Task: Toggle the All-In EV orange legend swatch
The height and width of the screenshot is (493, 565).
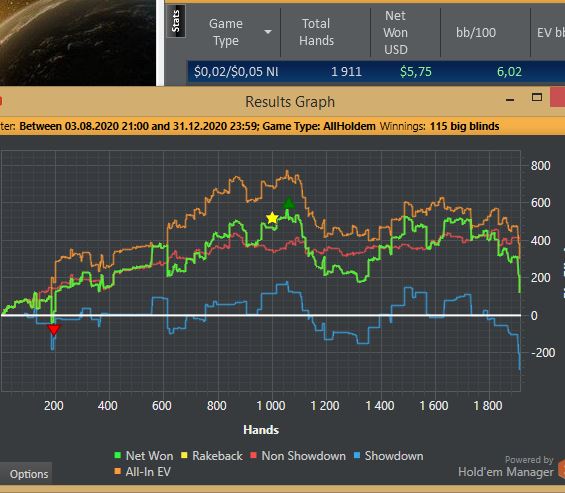Action: (x=117, y=471)
